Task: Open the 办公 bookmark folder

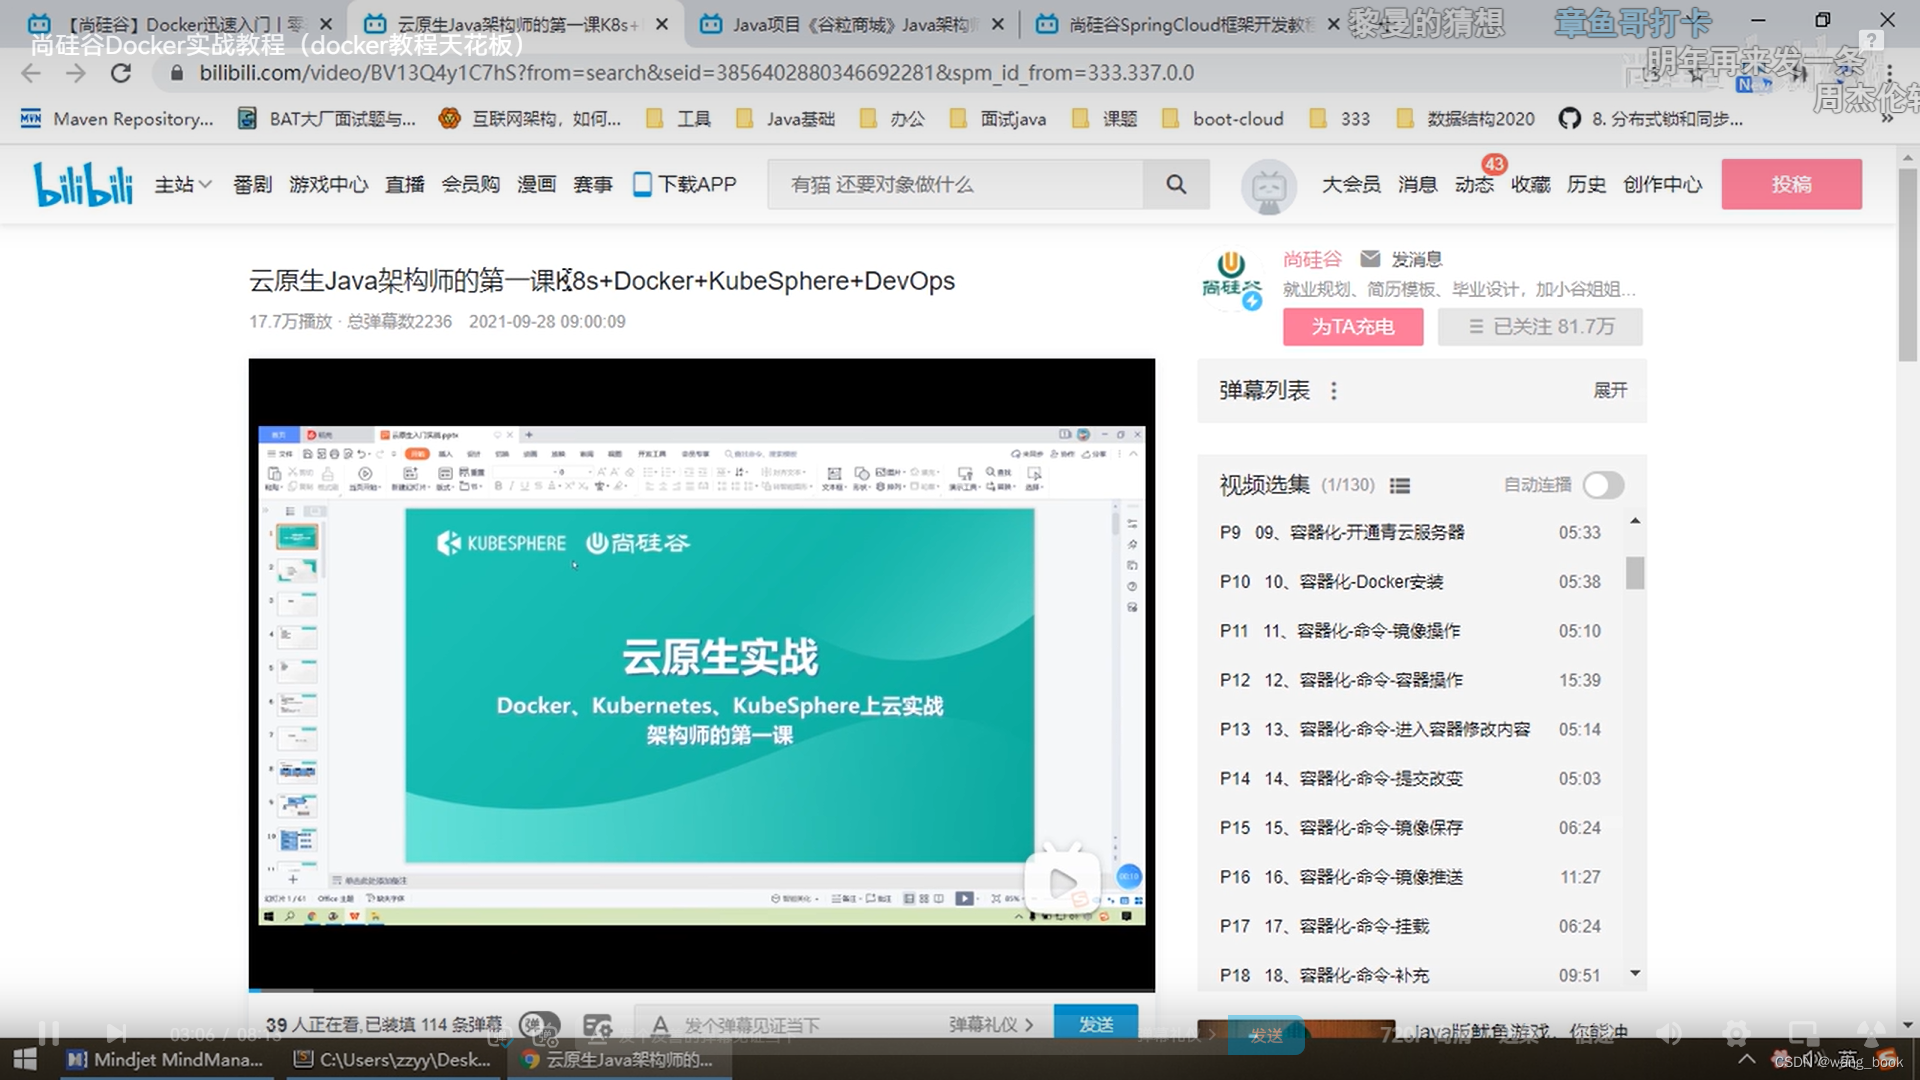Action: 893,119
